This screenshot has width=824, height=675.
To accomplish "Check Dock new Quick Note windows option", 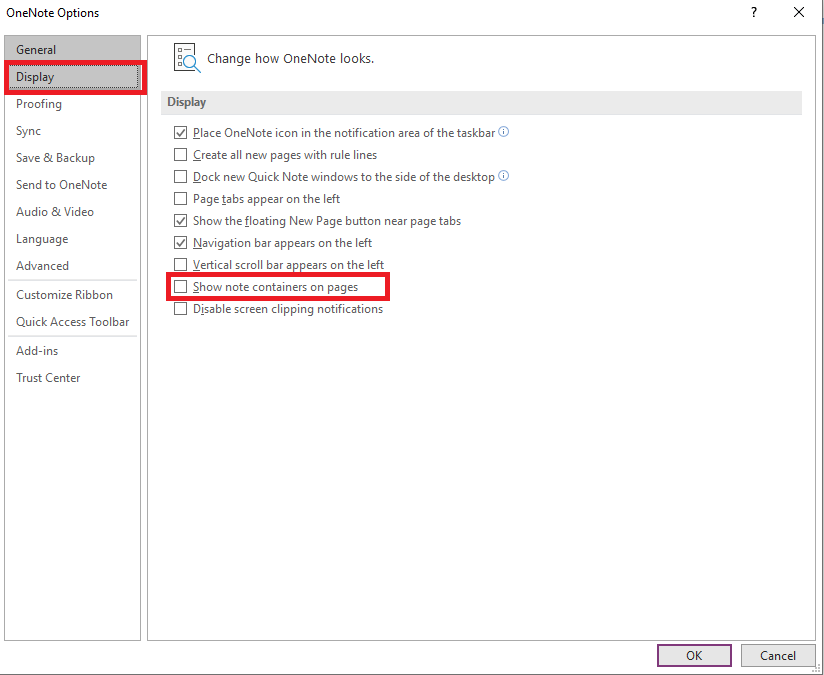I will coord(181,176).
